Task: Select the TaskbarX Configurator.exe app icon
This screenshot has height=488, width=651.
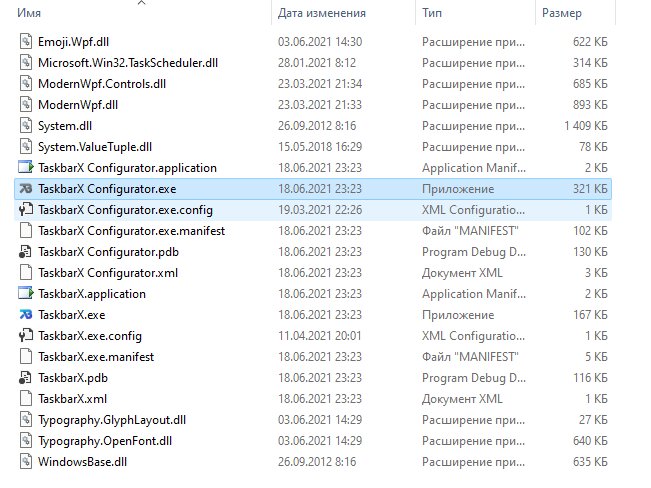Action: pos(26,189)
